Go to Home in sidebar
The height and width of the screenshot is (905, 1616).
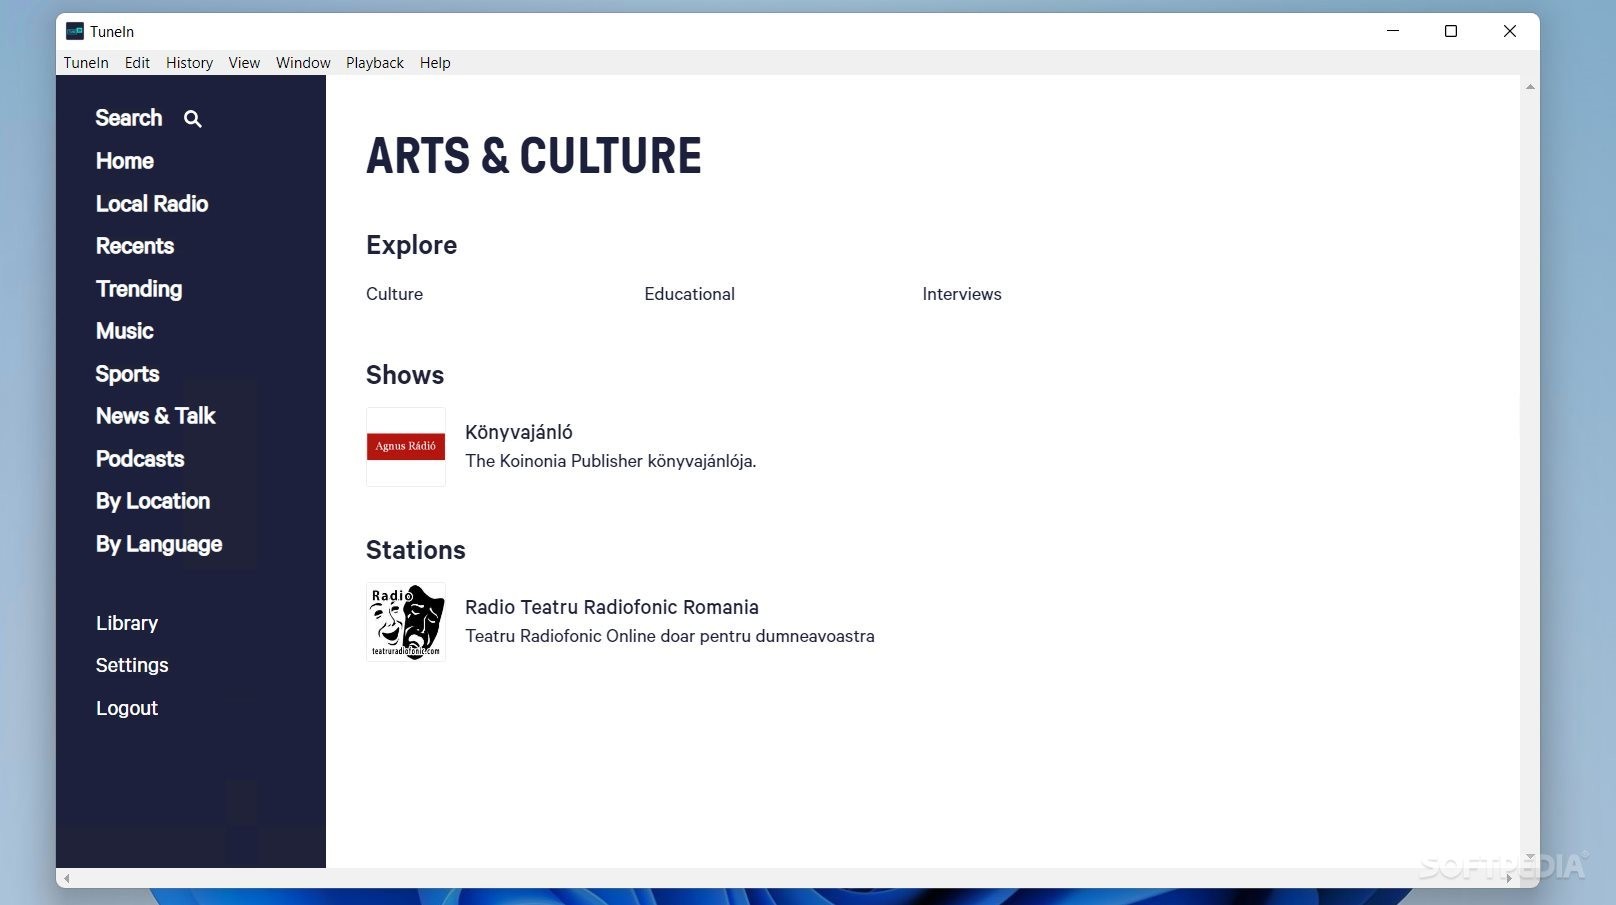click(x=125, y=161)
